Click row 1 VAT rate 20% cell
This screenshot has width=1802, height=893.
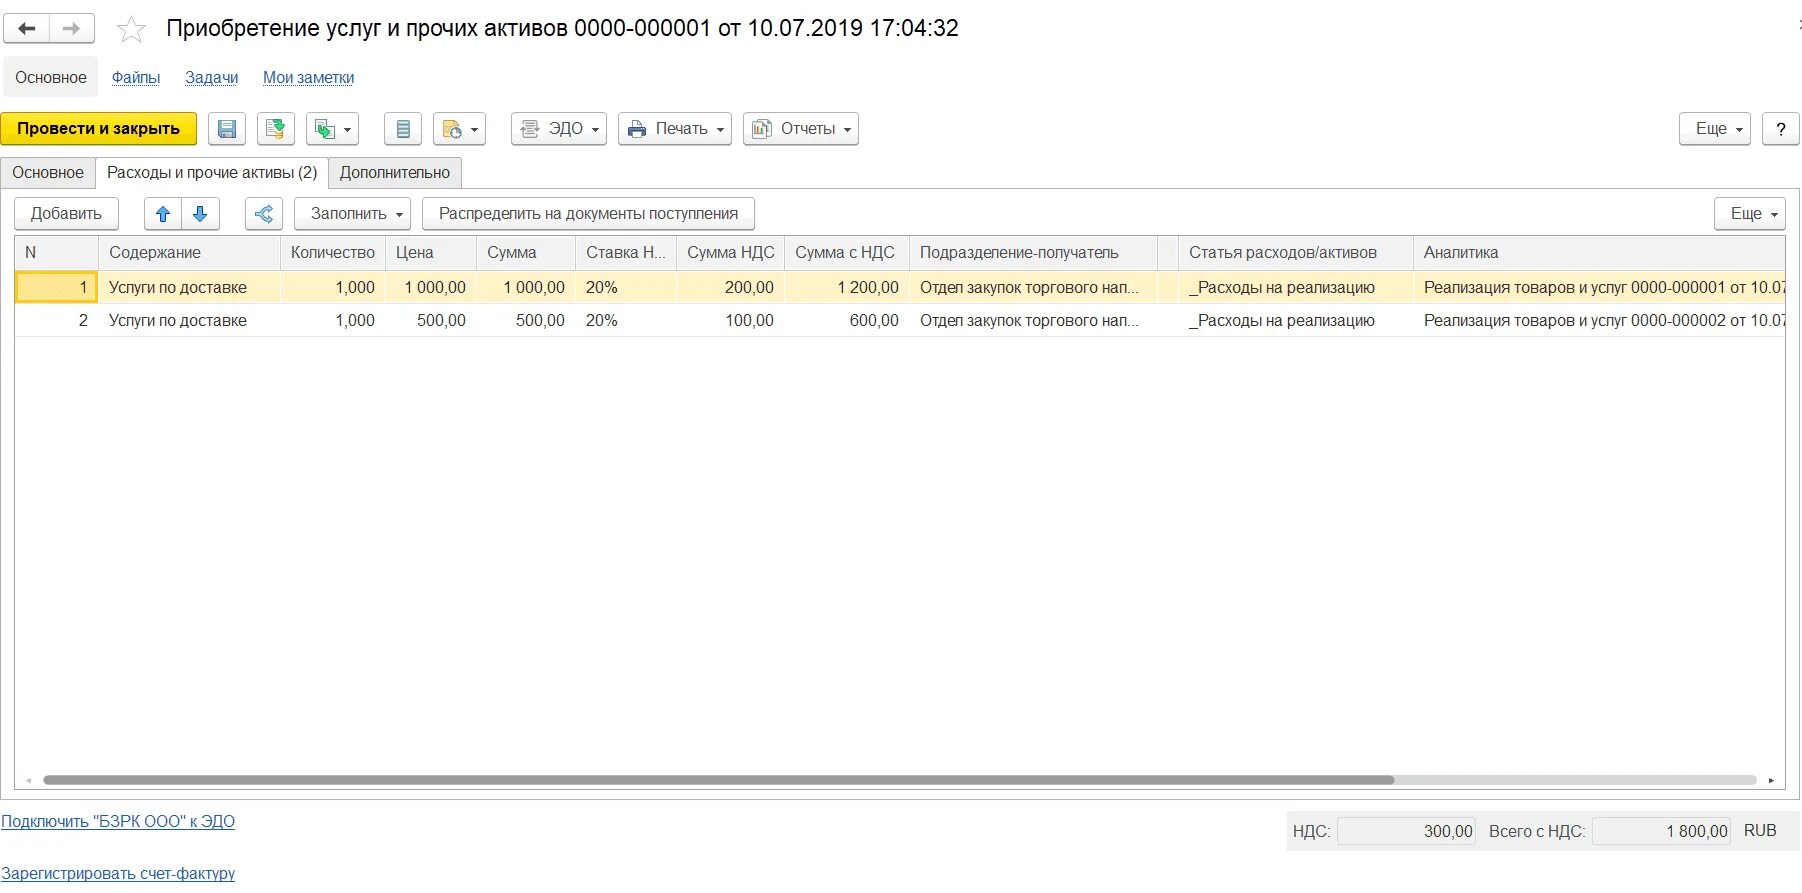(x=626, y=288)
